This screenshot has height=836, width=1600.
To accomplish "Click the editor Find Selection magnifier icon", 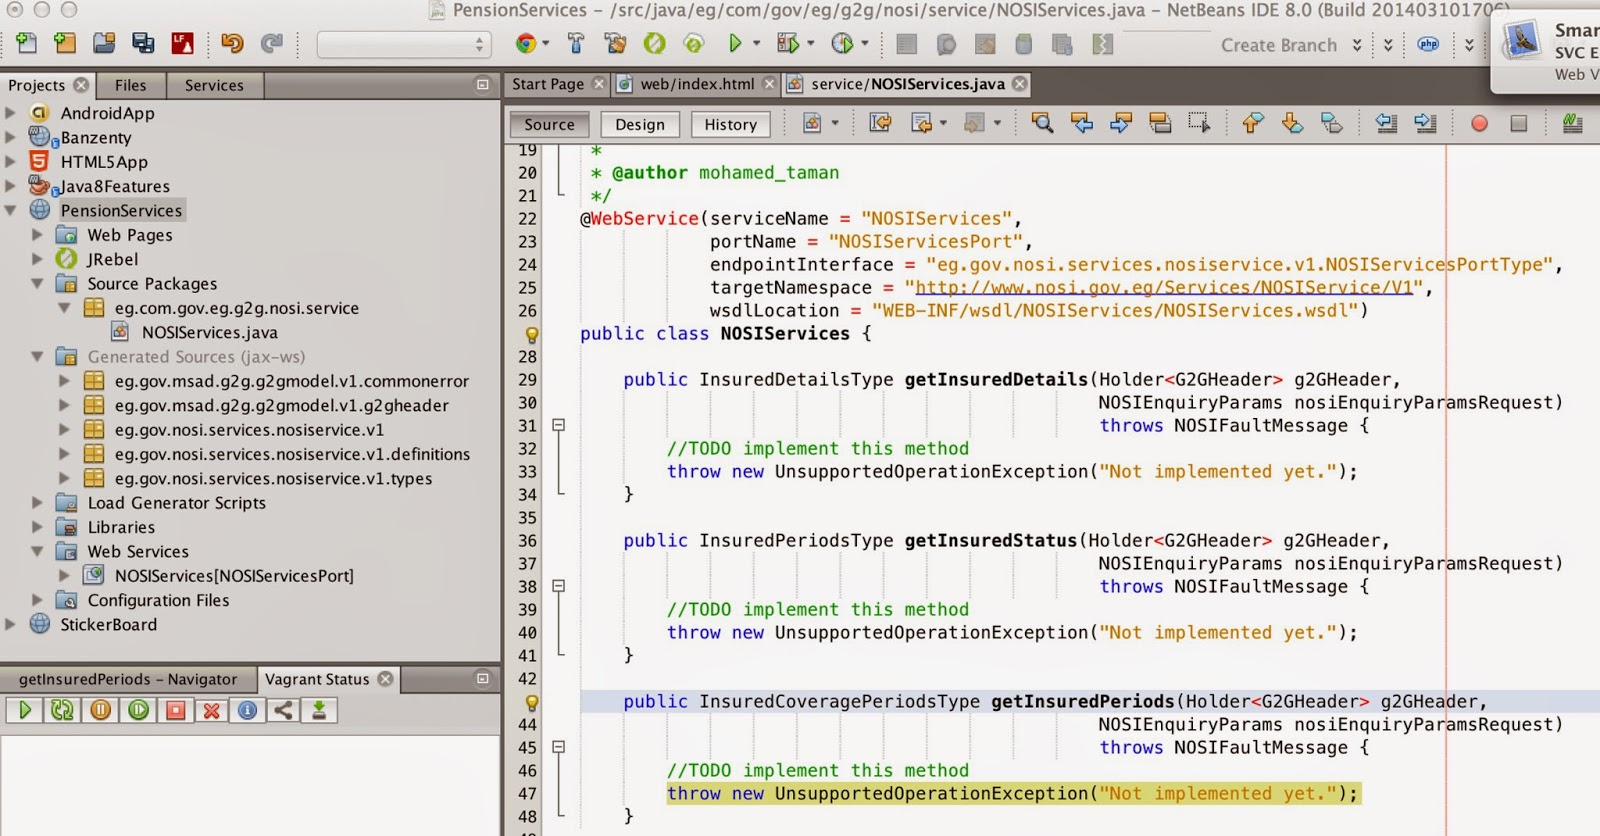I will tap(1042, 123).
